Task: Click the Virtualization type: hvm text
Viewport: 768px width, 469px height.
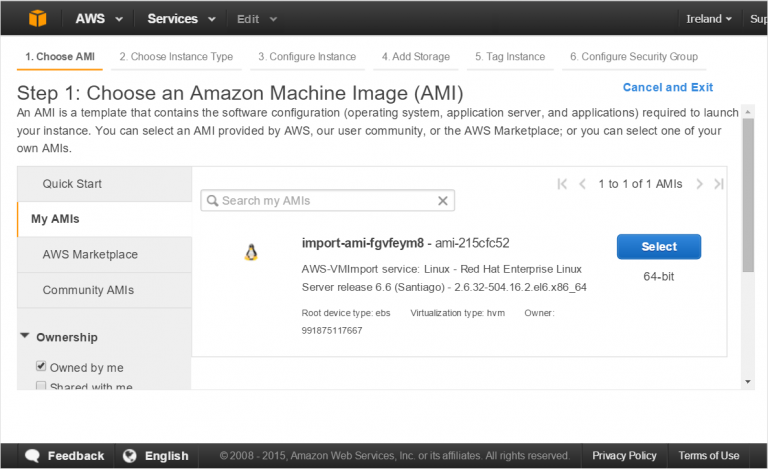Action: click(x=457, y=313)
